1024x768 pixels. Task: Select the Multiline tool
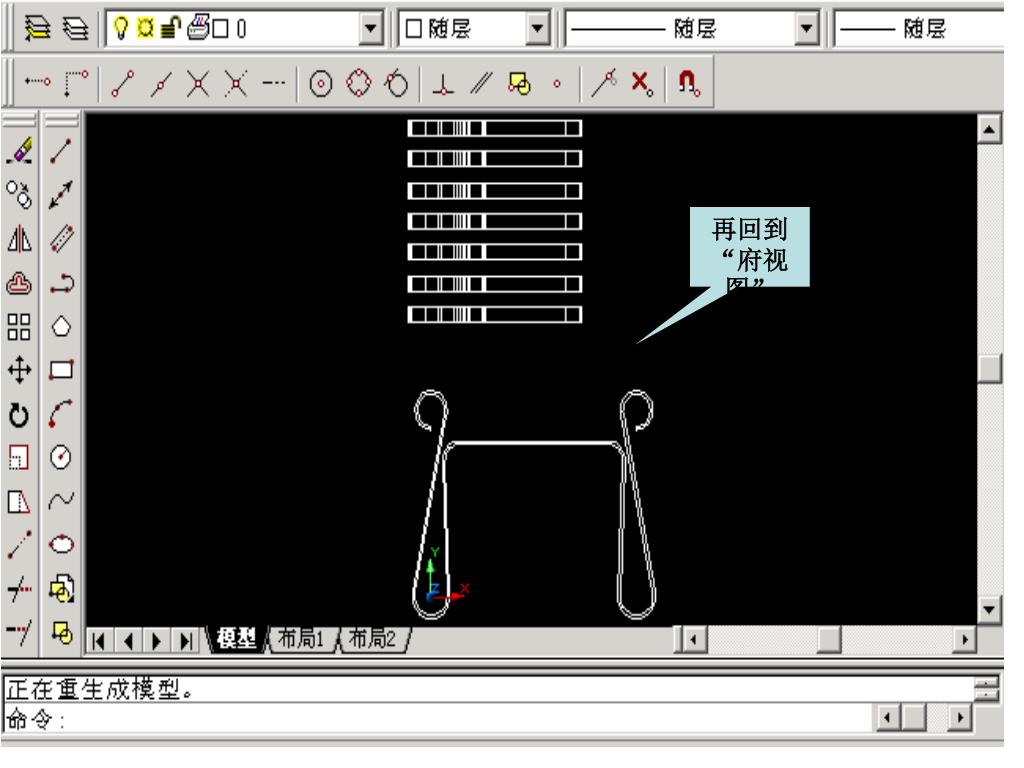pyautogui.click(x=61, y=238)
